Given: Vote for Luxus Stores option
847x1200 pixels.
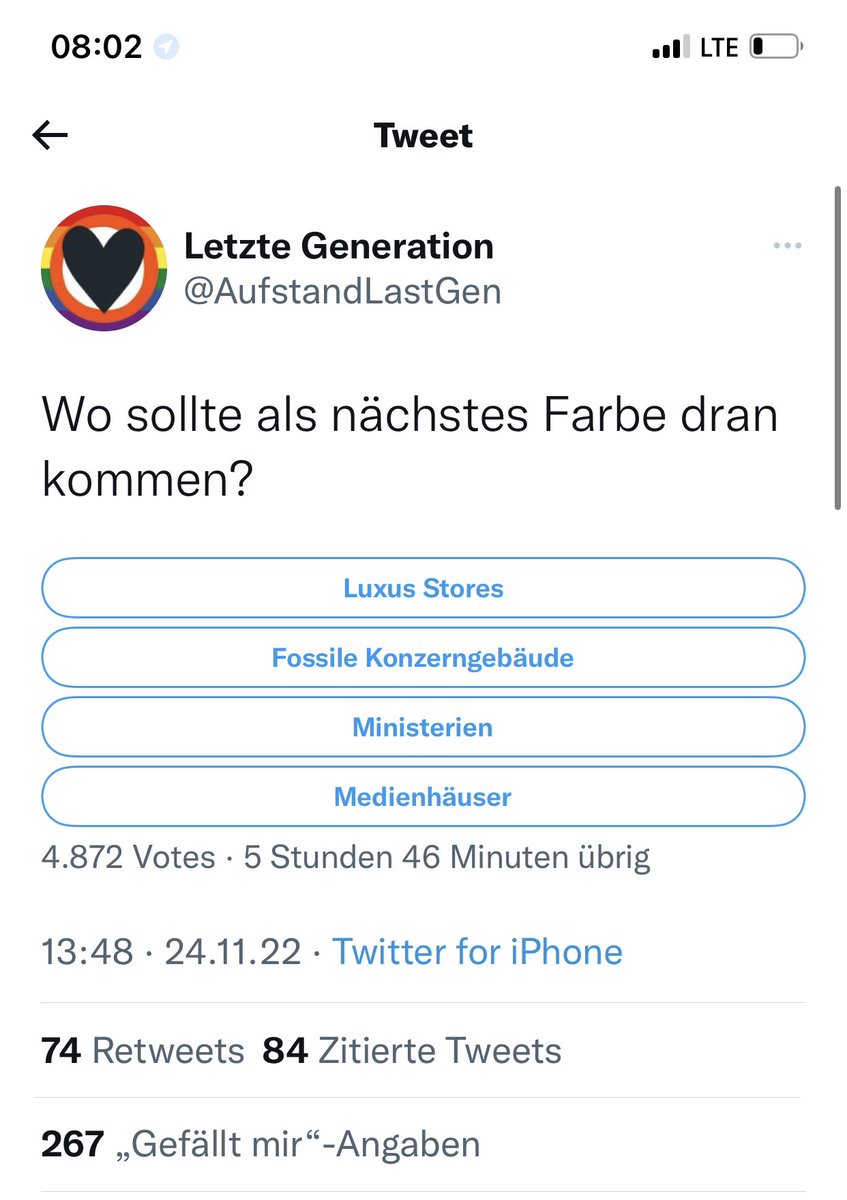Looking at the screenshot, I should tap(423, 588).
